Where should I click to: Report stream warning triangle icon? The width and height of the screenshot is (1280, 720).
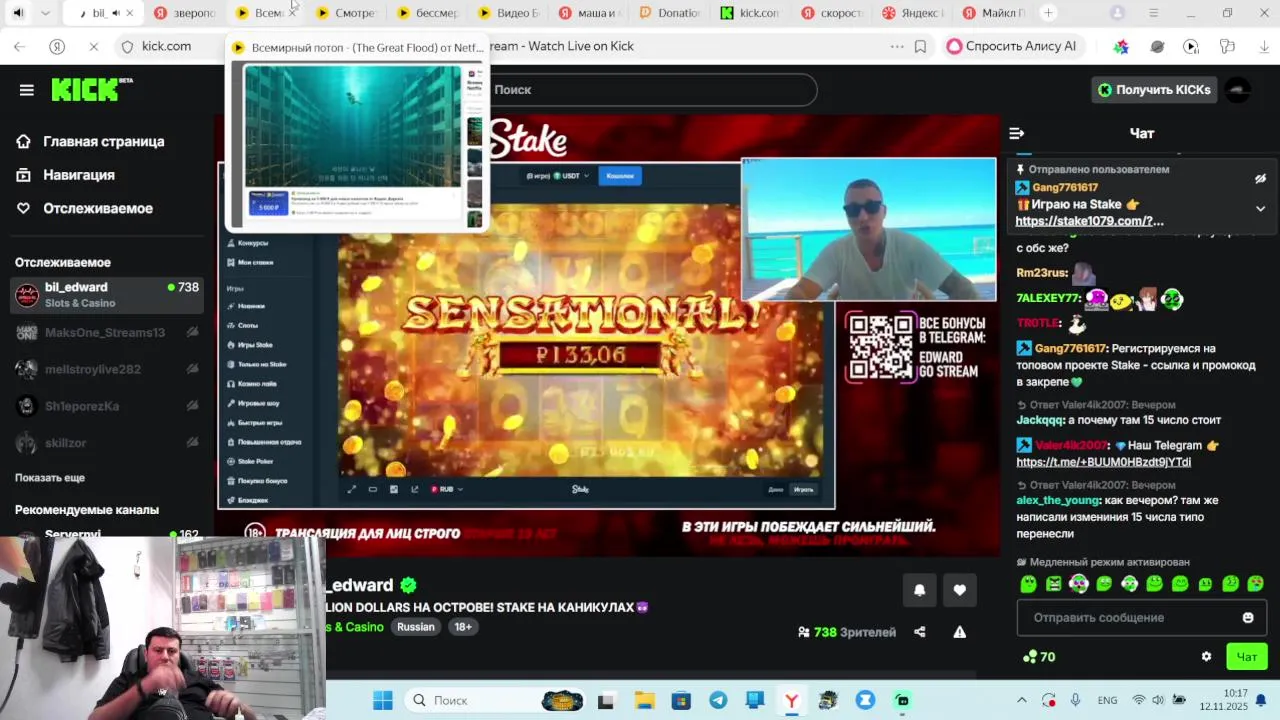960,632
